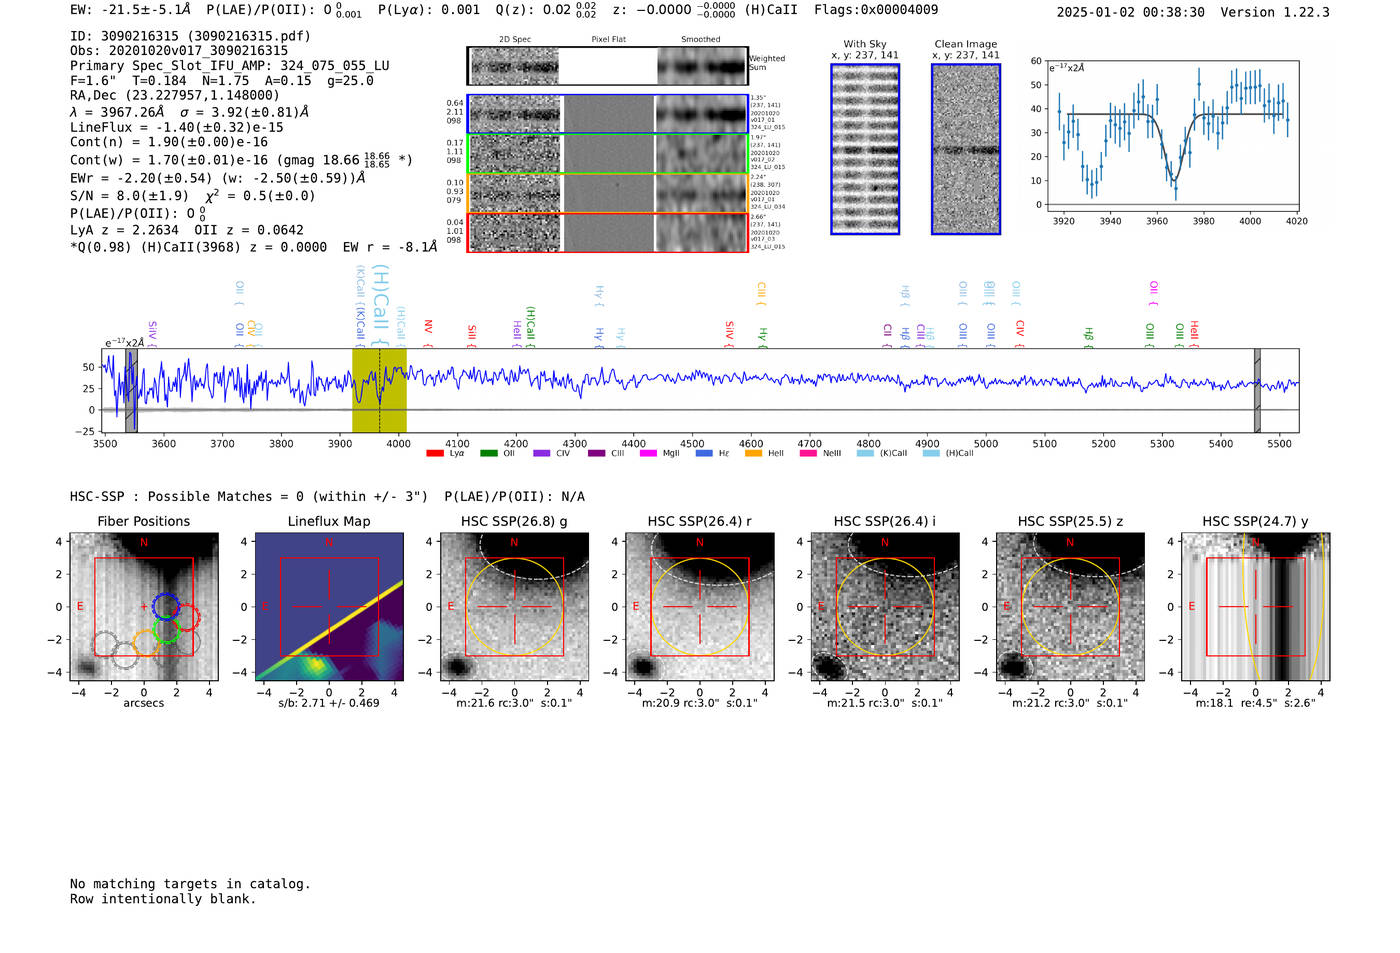This screenshot has height=953, width=1400.
Task: Click the magenta MgII legend swatch
Action: (x=648, y=453)
